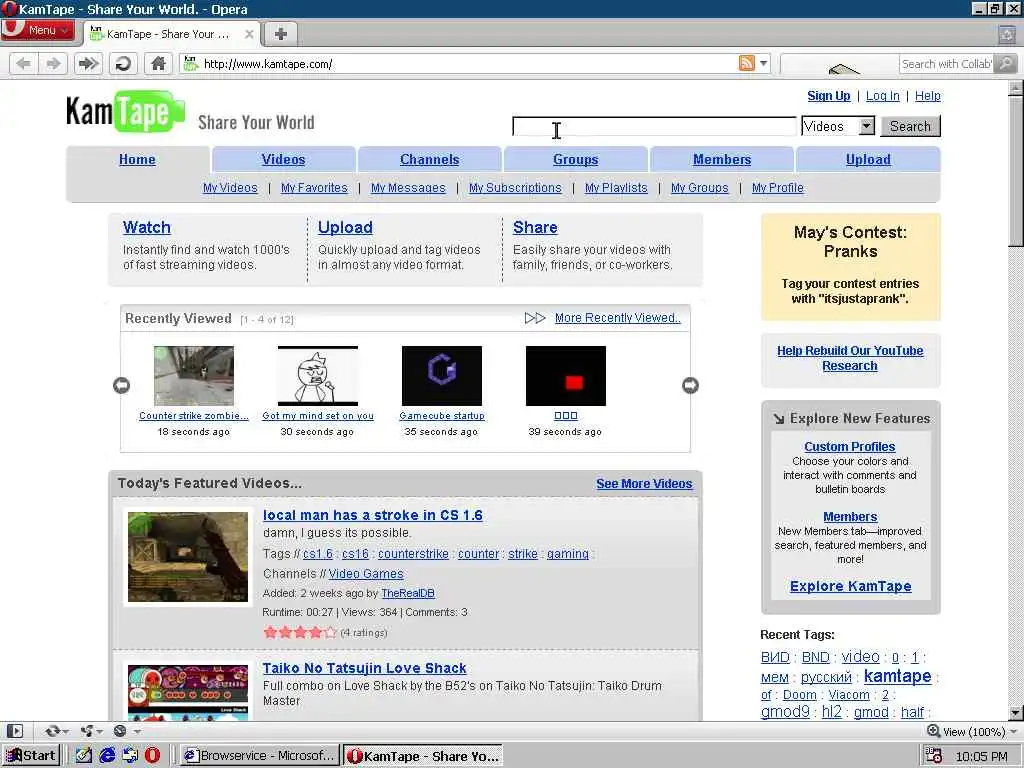Screen dimensions: 1024x768
Task: Open the View (100%) zoom dropdown
Action: 972,731
